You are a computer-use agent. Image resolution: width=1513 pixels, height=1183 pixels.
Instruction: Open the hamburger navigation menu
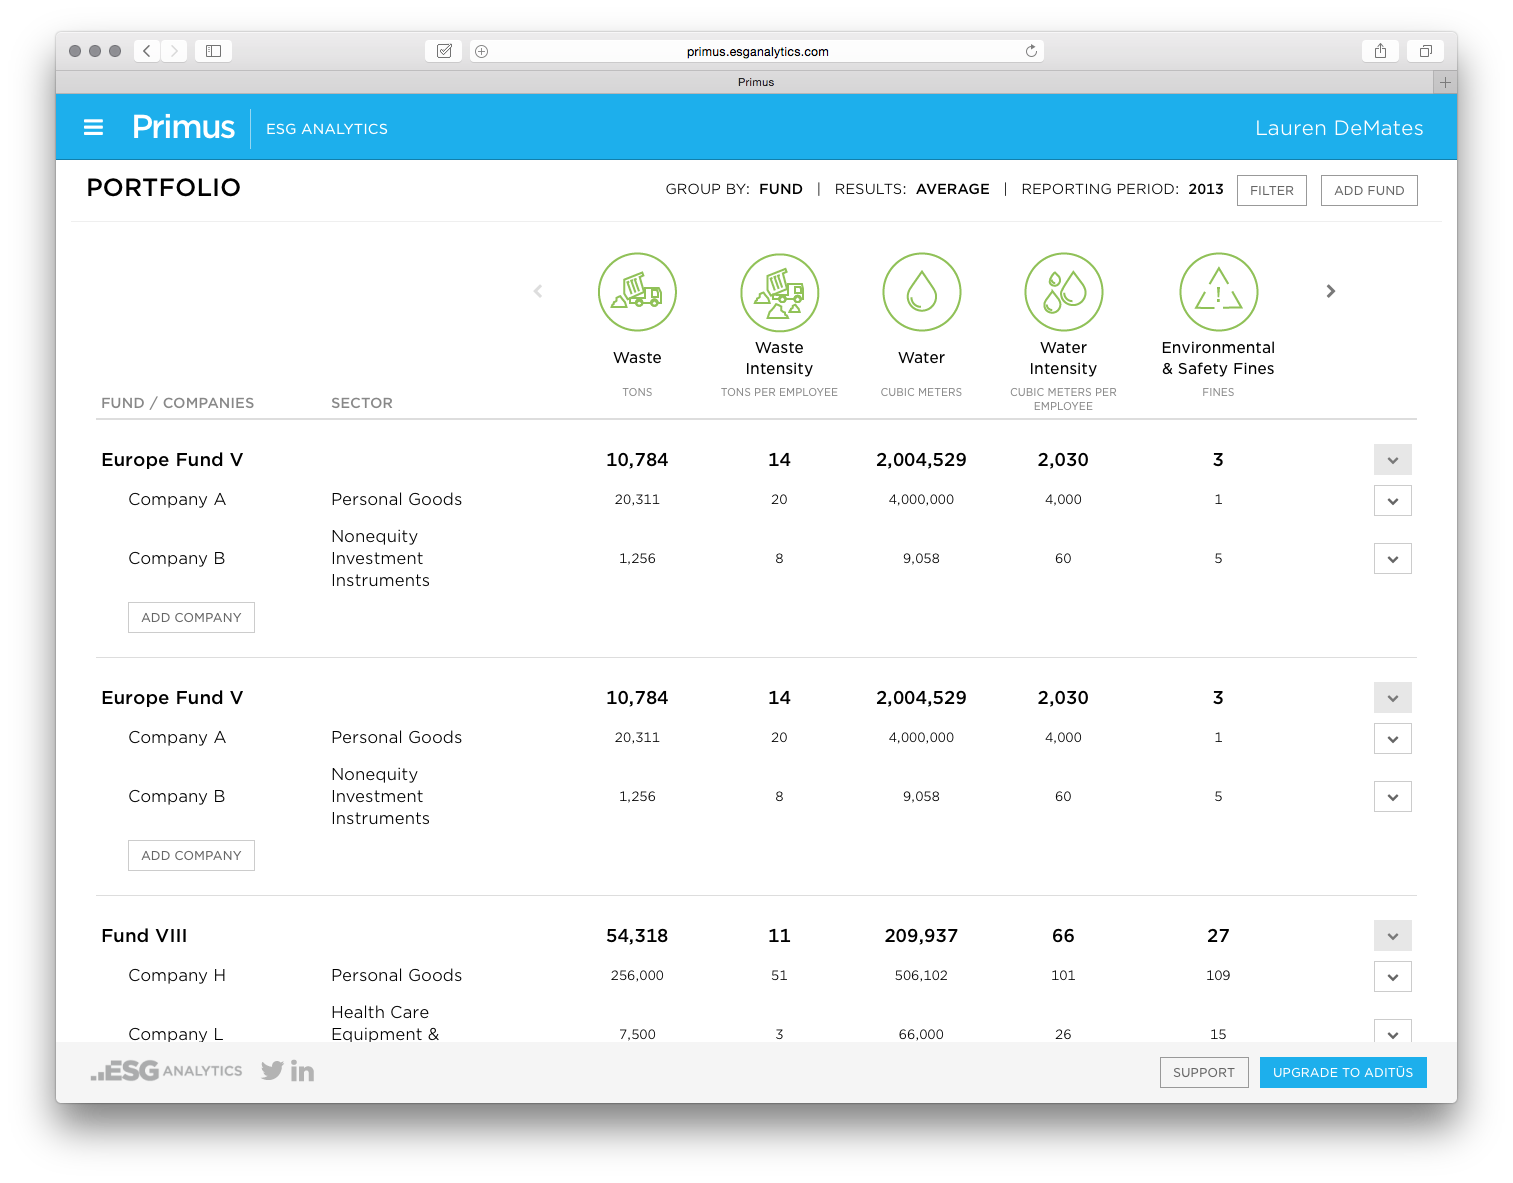93,127
